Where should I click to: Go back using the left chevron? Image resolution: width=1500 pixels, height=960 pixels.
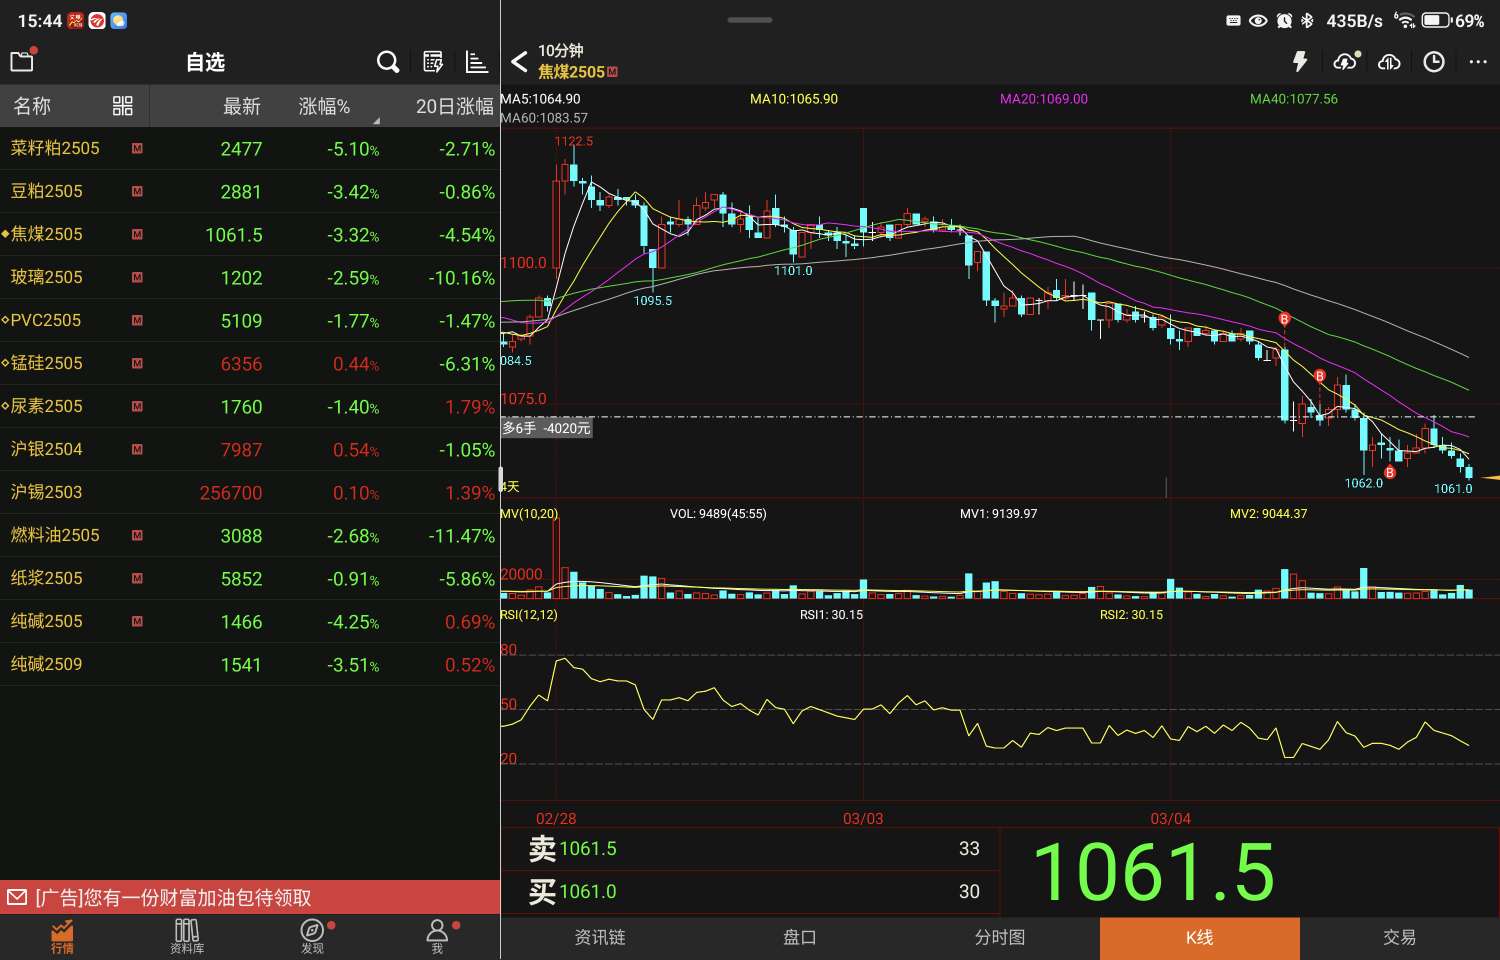[x=519, y=62]
